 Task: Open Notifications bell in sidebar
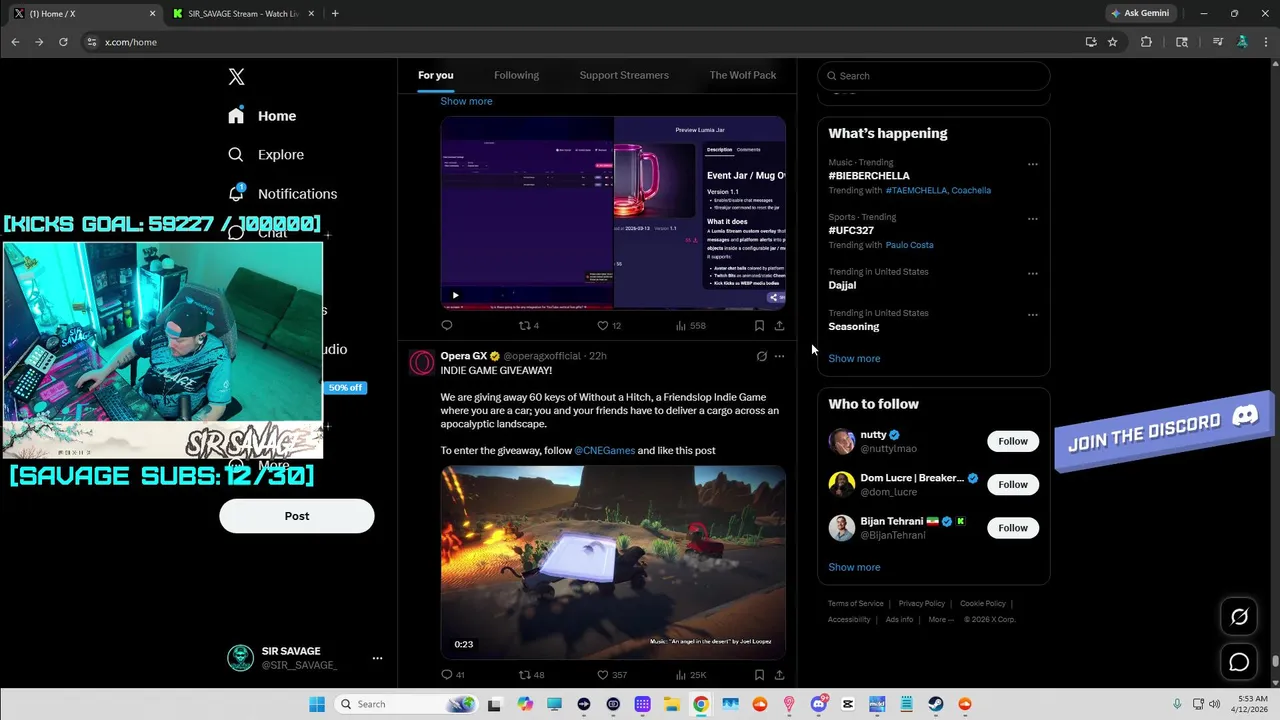[x=236, y=193]
